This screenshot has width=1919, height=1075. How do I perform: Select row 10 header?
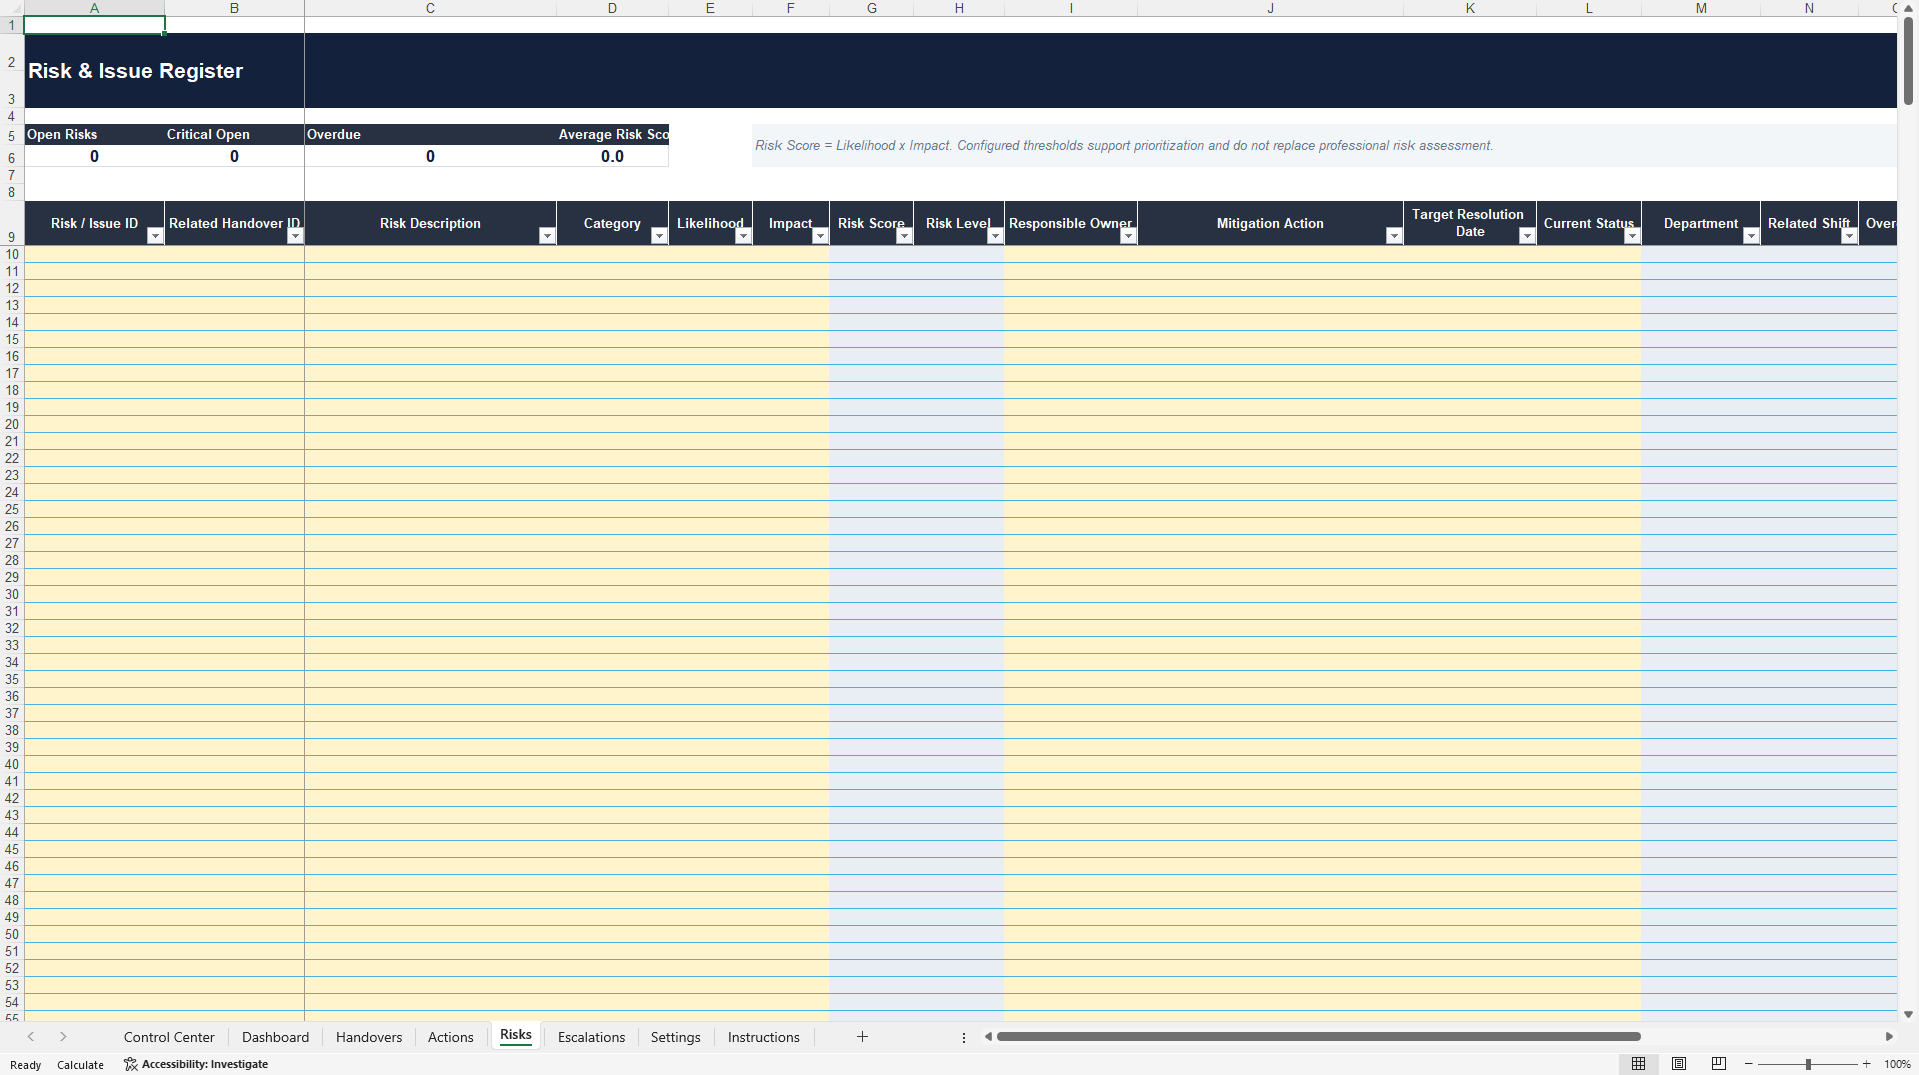click(x=12, y=254)
